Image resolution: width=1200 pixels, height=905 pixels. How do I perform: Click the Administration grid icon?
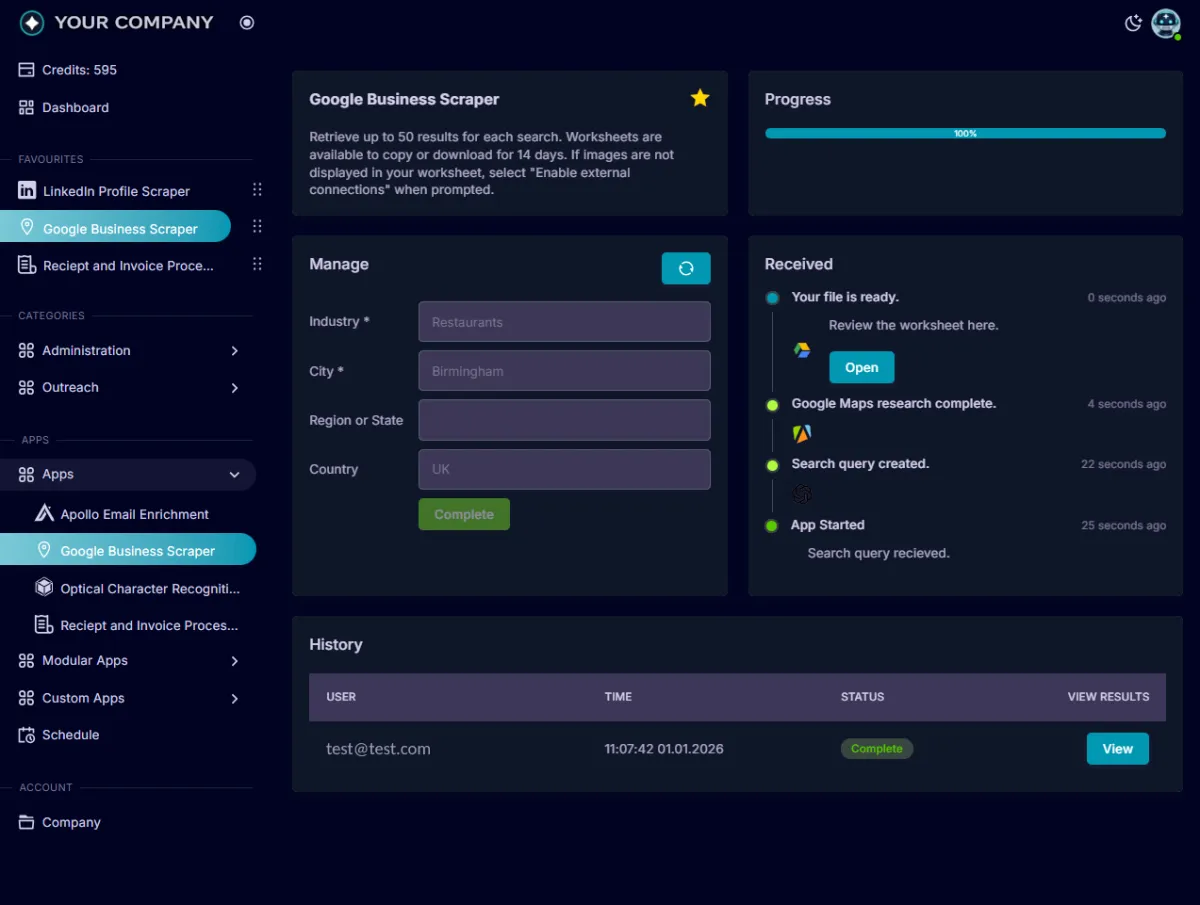[26, 350]
